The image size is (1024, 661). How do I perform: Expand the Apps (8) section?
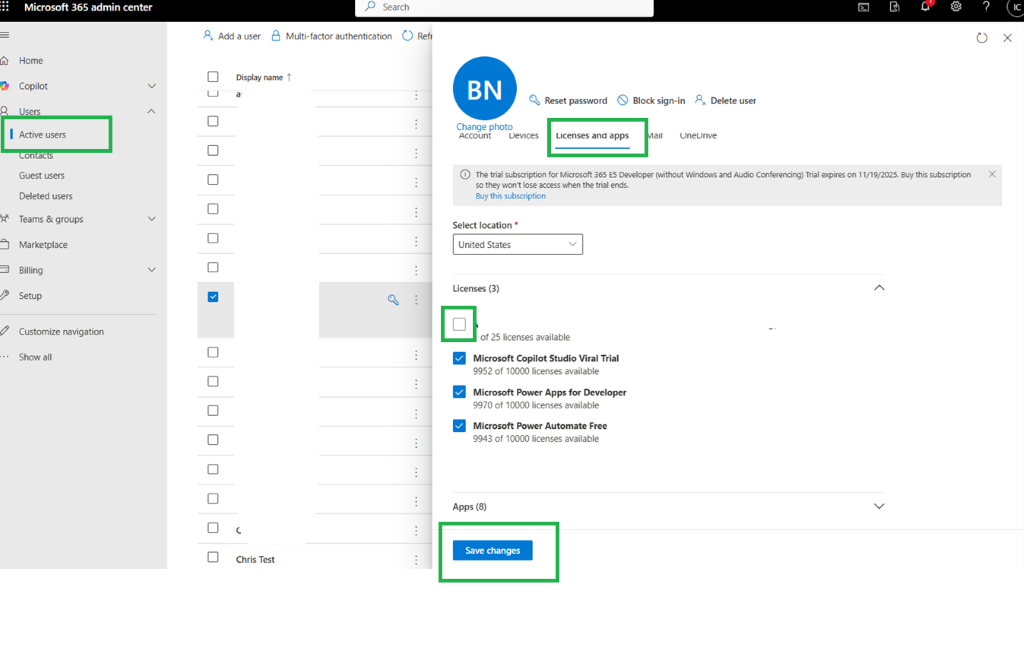point(879,507)
